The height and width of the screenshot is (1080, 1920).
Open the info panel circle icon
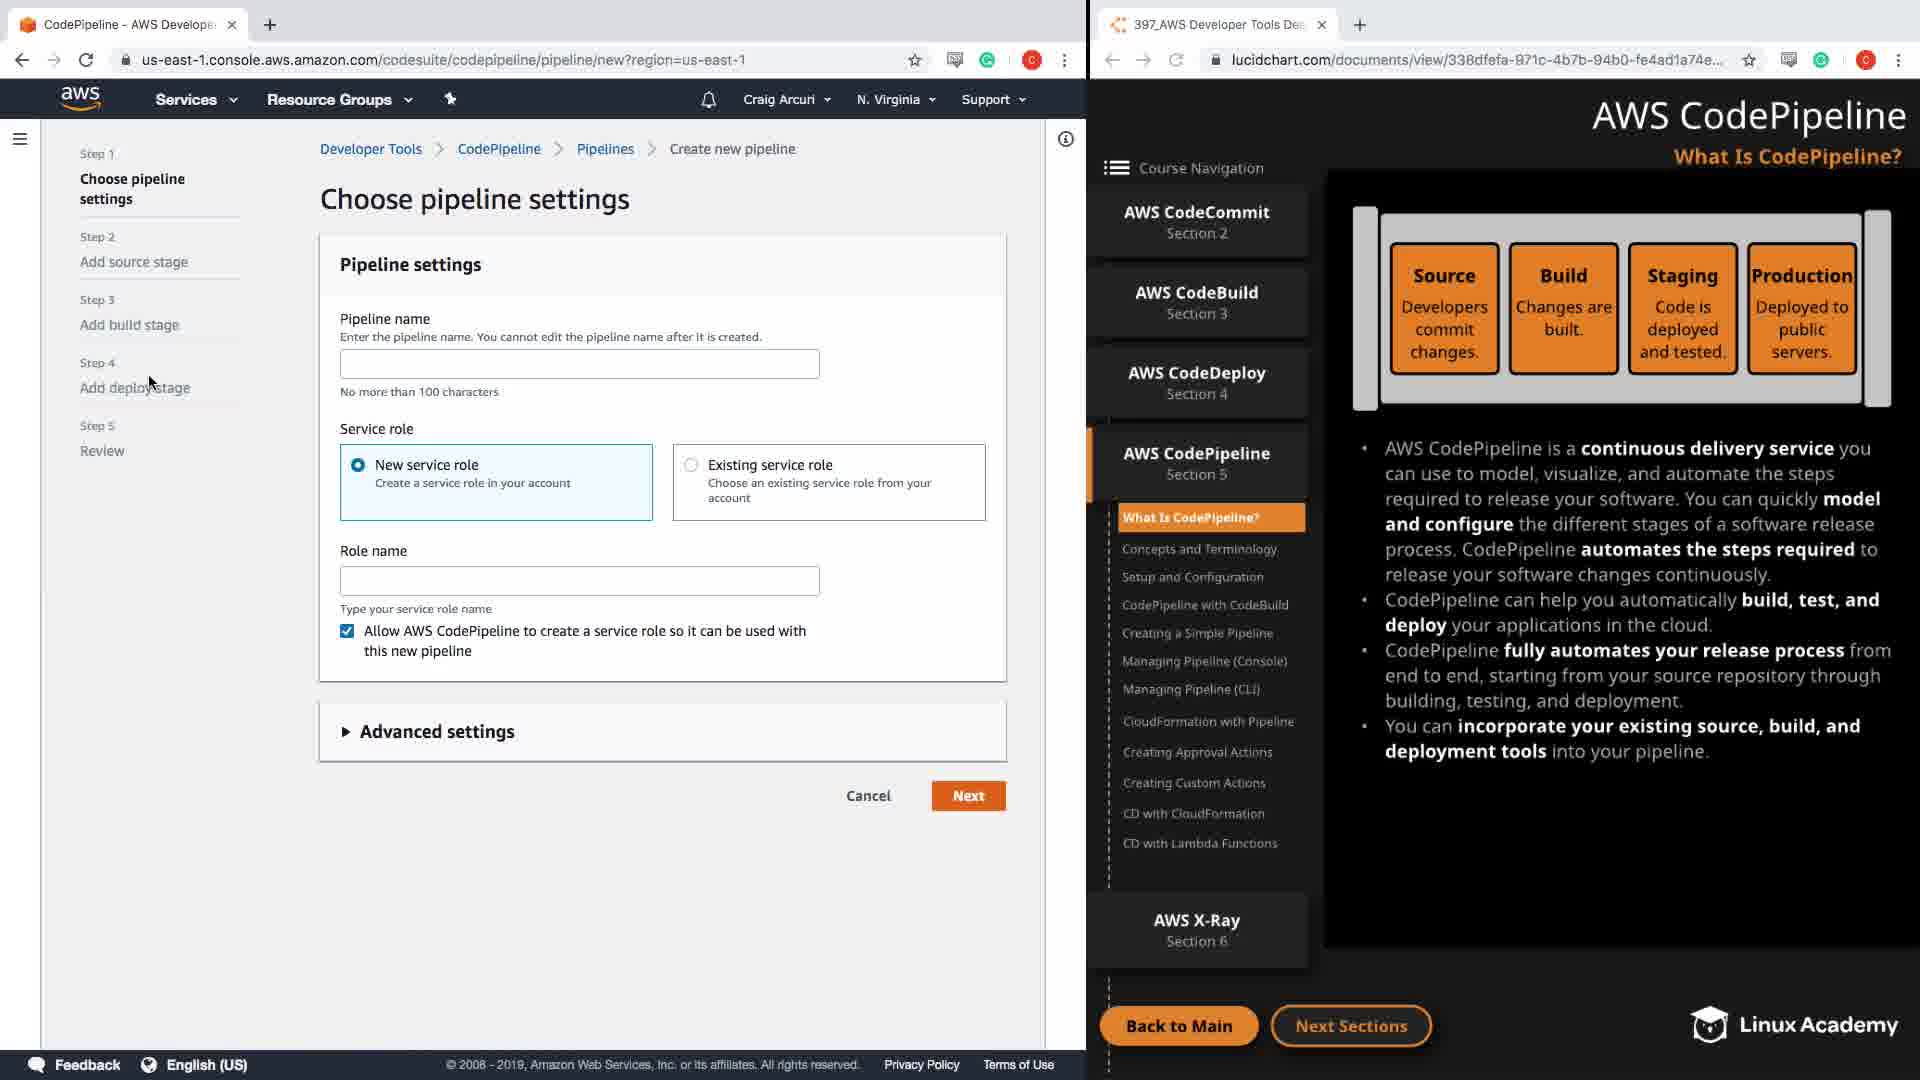point(1066,139)
